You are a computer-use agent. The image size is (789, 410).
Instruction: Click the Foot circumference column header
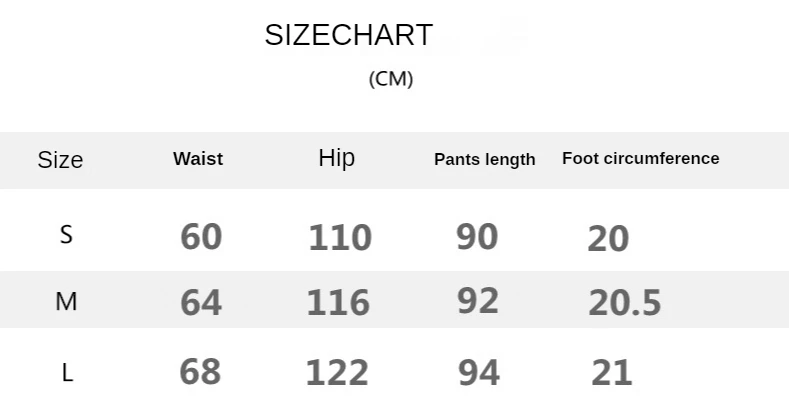[x=641, y=158]
